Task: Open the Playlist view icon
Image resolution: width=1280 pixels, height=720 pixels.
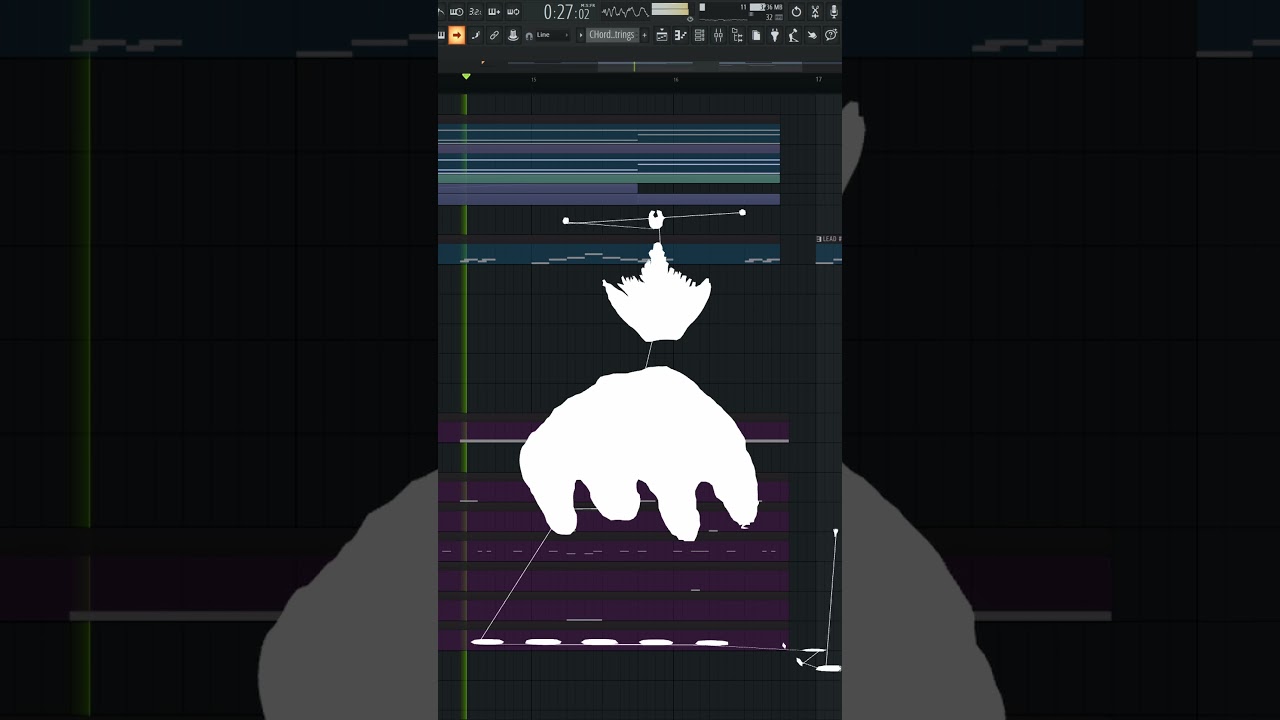Action: pos(661,35)
